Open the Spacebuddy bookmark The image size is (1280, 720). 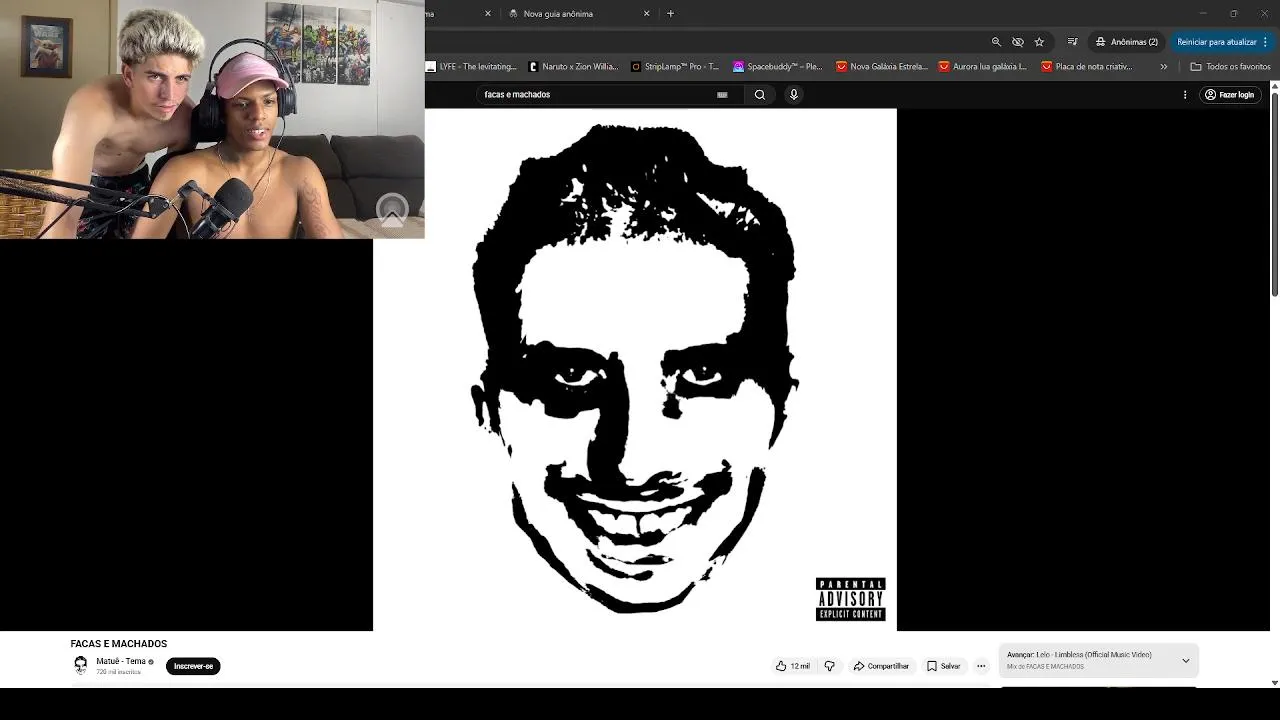778,67
